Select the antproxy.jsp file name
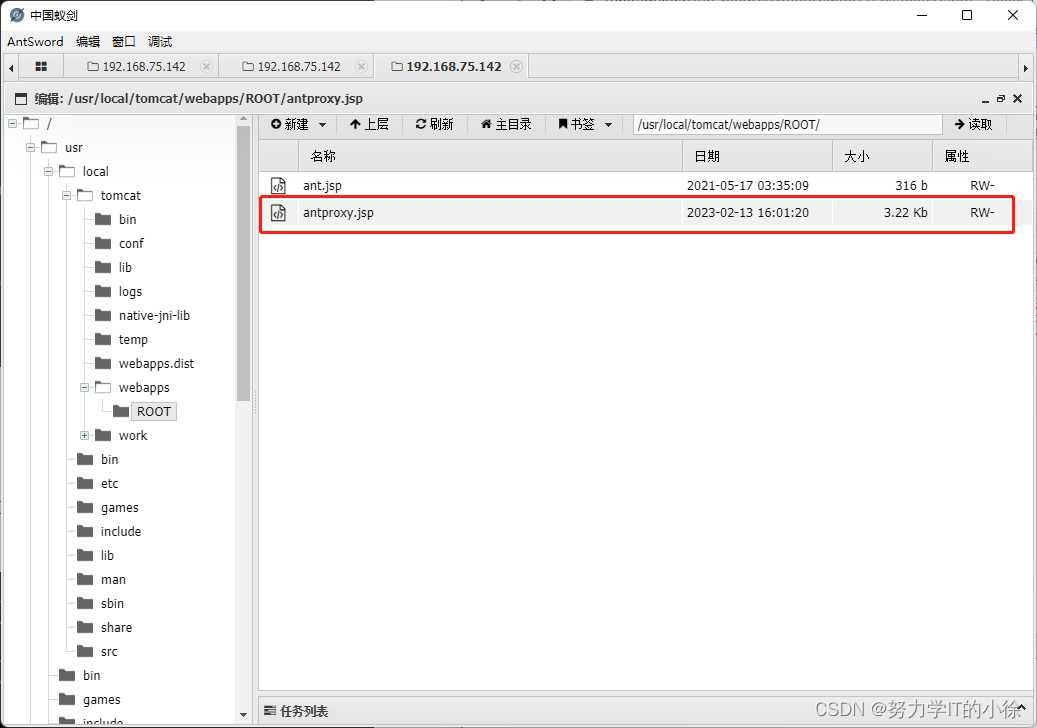1037x728 pixels. [338, 213]
